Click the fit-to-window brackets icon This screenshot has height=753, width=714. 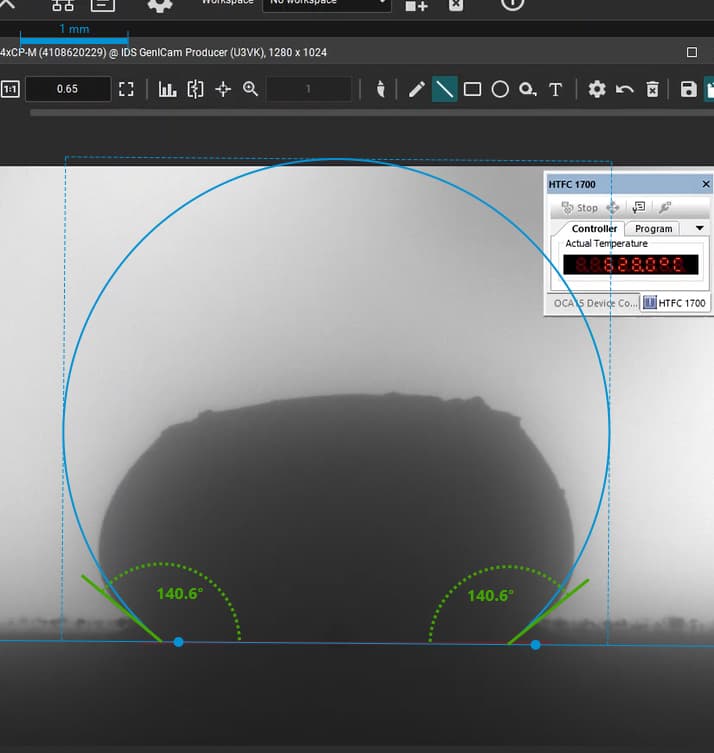(x=126, y=89)
